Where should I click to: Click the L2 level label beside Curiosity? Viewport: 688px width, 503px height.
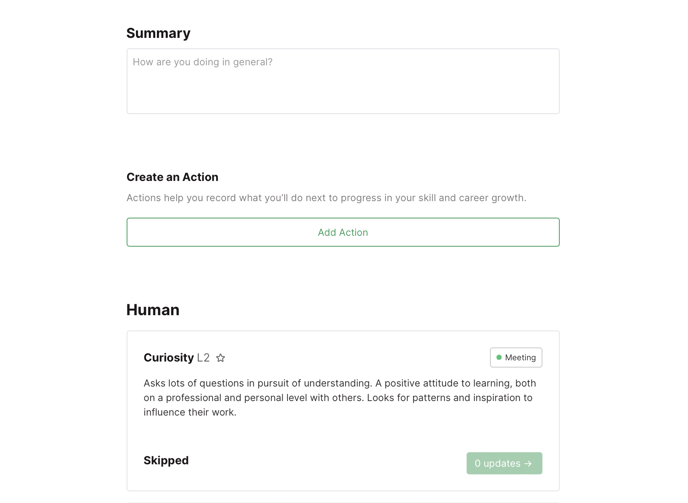tap(203, 358)
